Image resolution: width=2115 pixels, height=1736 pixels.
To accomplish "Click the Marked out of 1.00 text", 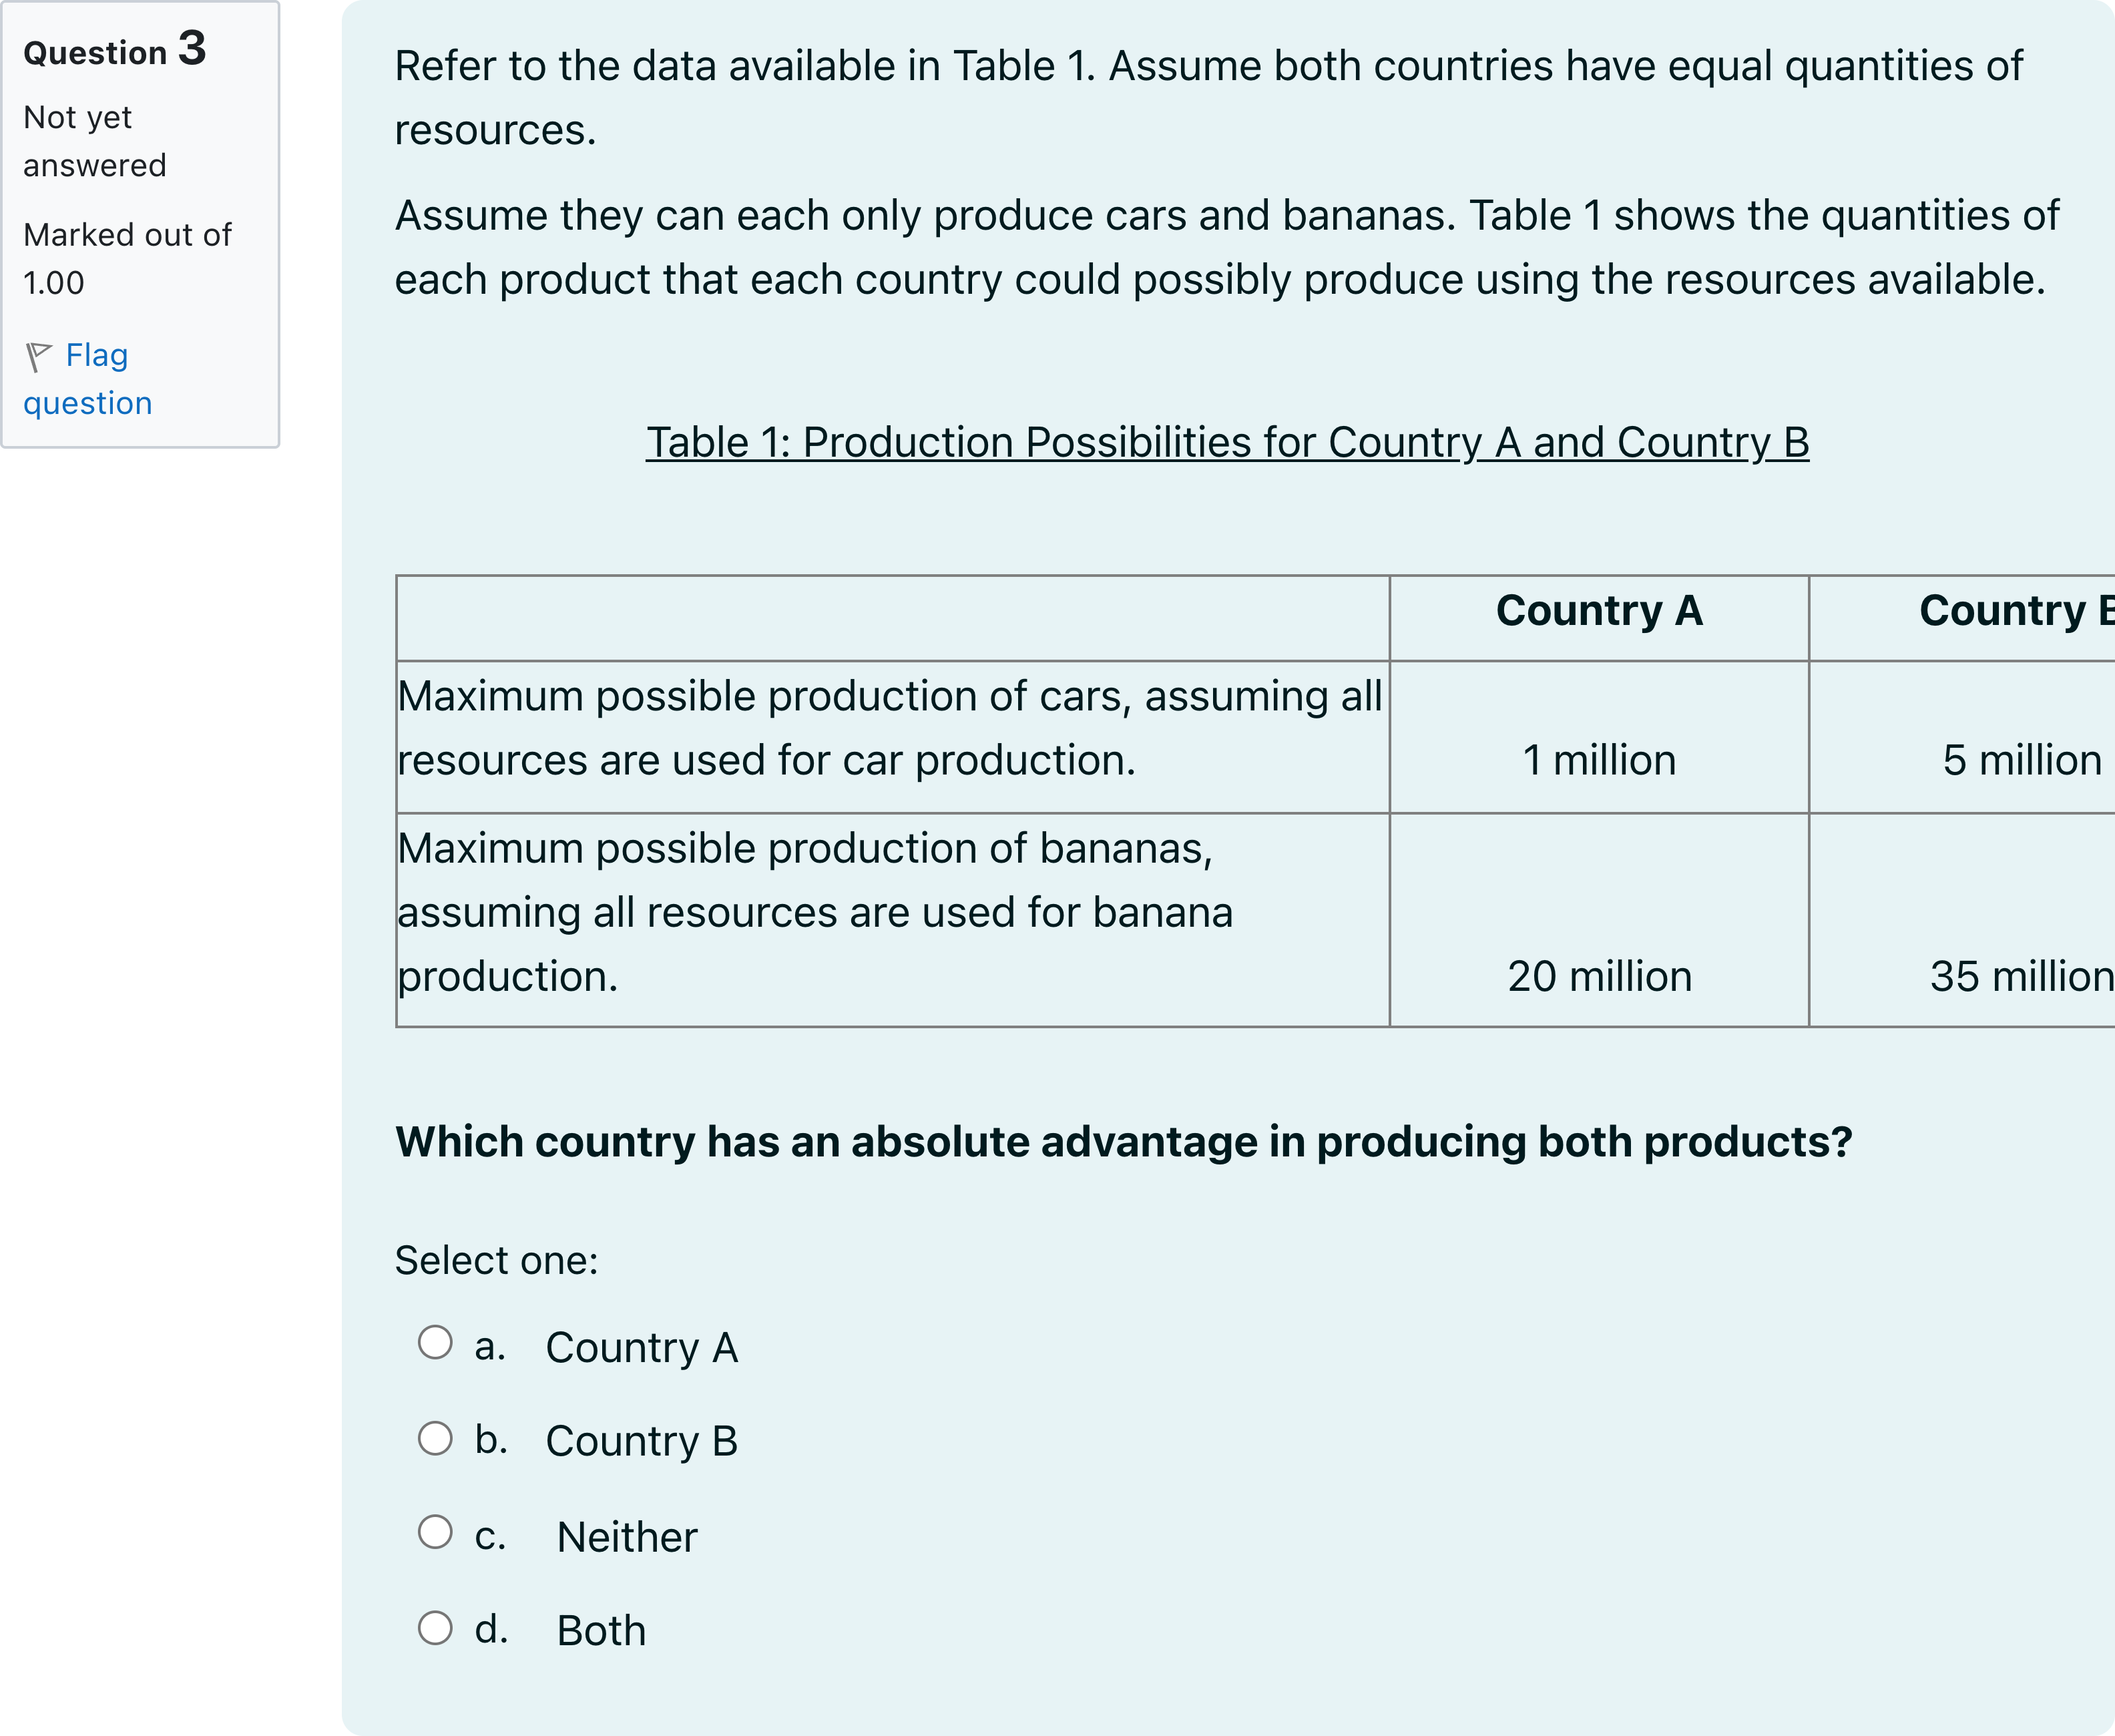I will coord(127,258).
